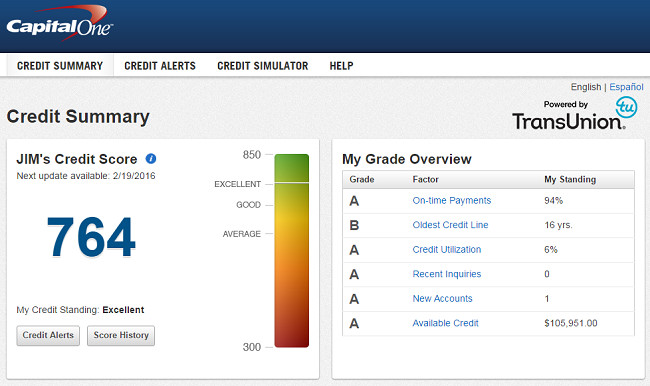Click the Score History button
The image size is (650, 386).
click(121, 335)
